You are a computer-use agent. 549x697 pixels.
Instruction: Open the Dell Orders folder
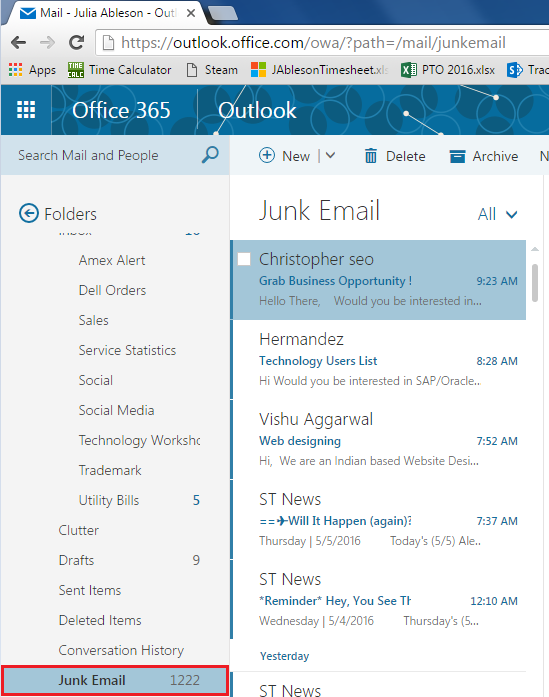click(112, 290)
